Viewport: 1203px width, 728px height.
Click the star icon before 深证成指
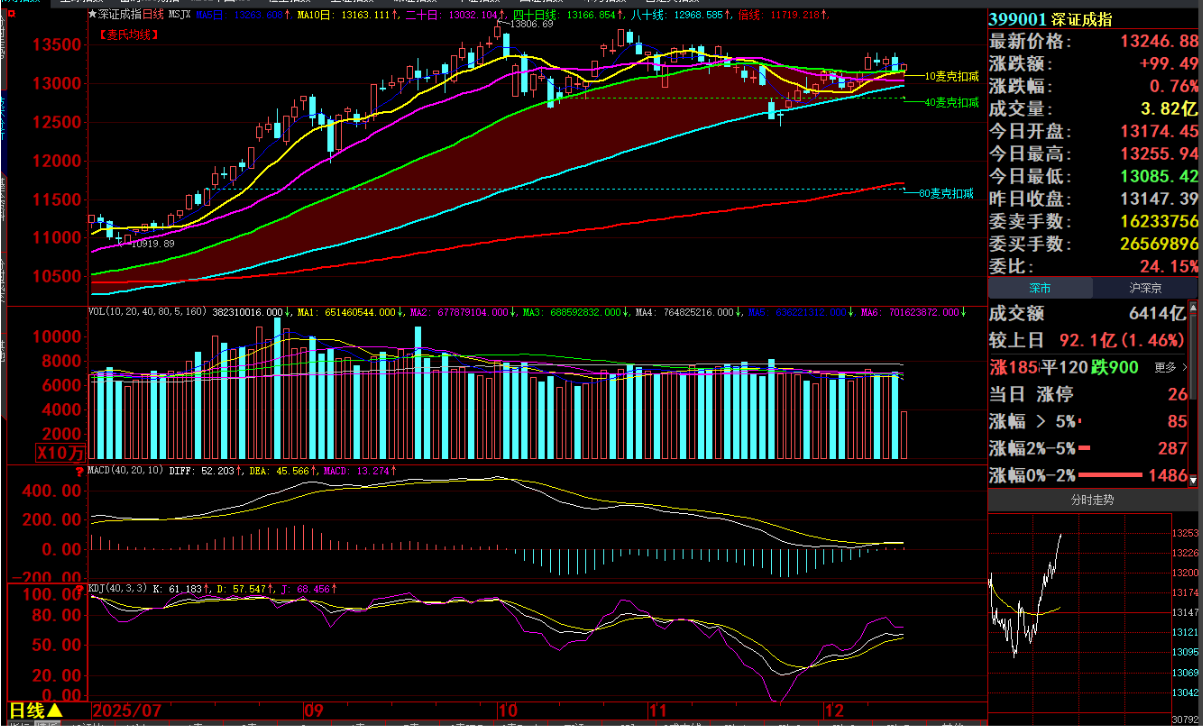tap(93, 16)
